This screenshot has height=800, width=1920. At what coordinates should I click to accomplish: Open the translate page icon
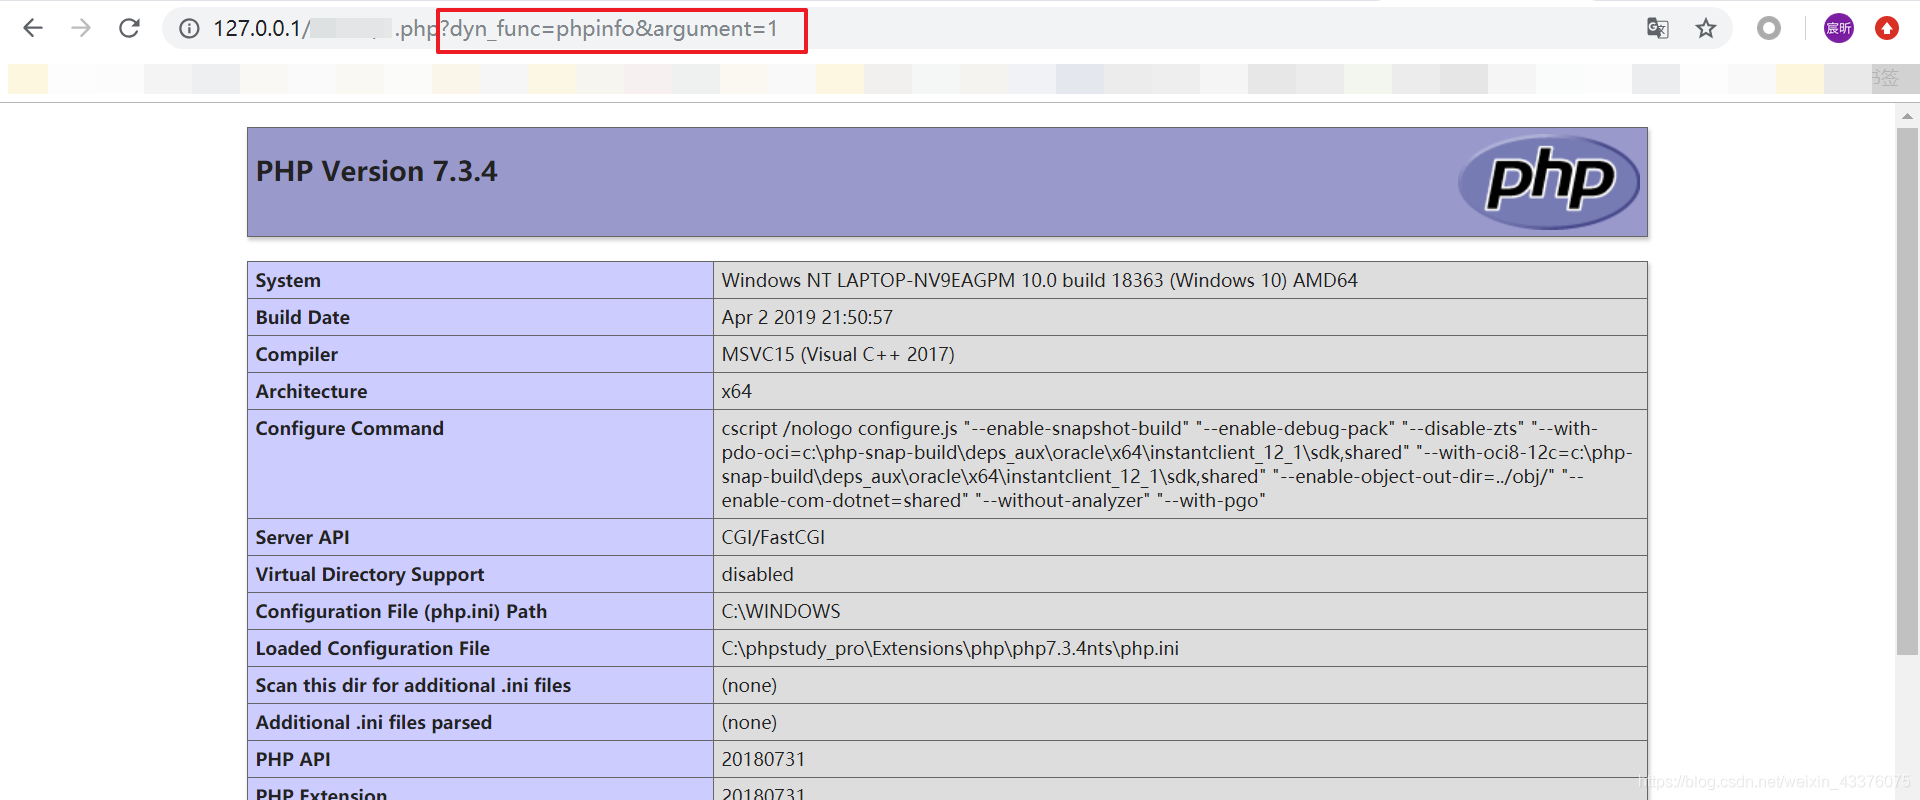1657,28
